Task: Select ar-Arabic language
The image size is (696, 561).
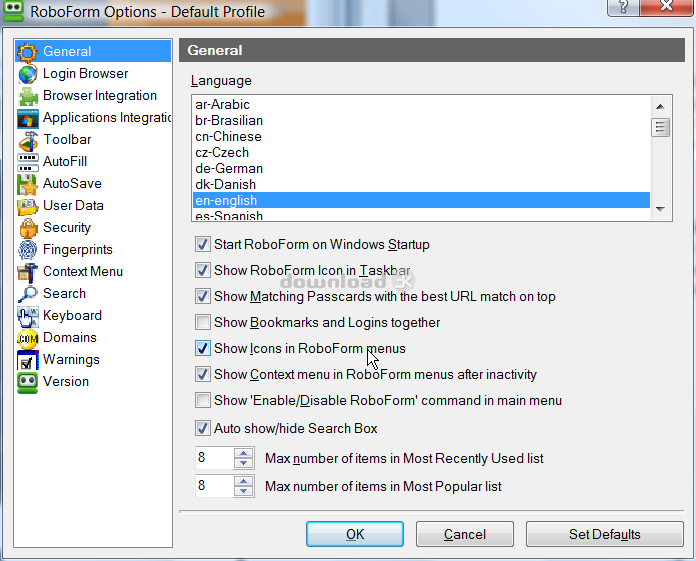Action: point(421,104)
